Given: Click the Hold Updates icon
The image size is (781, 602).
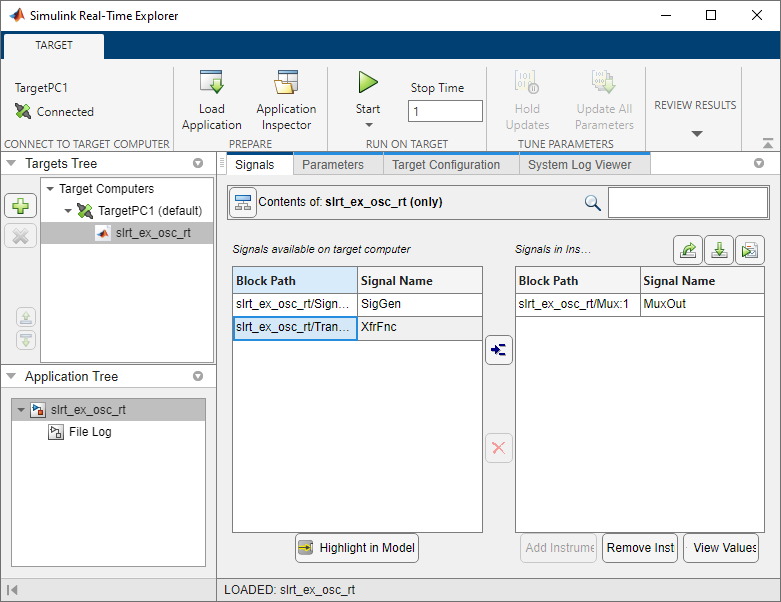Looking at the screenshot, I should pyautogui.click(x=527, y=82).
